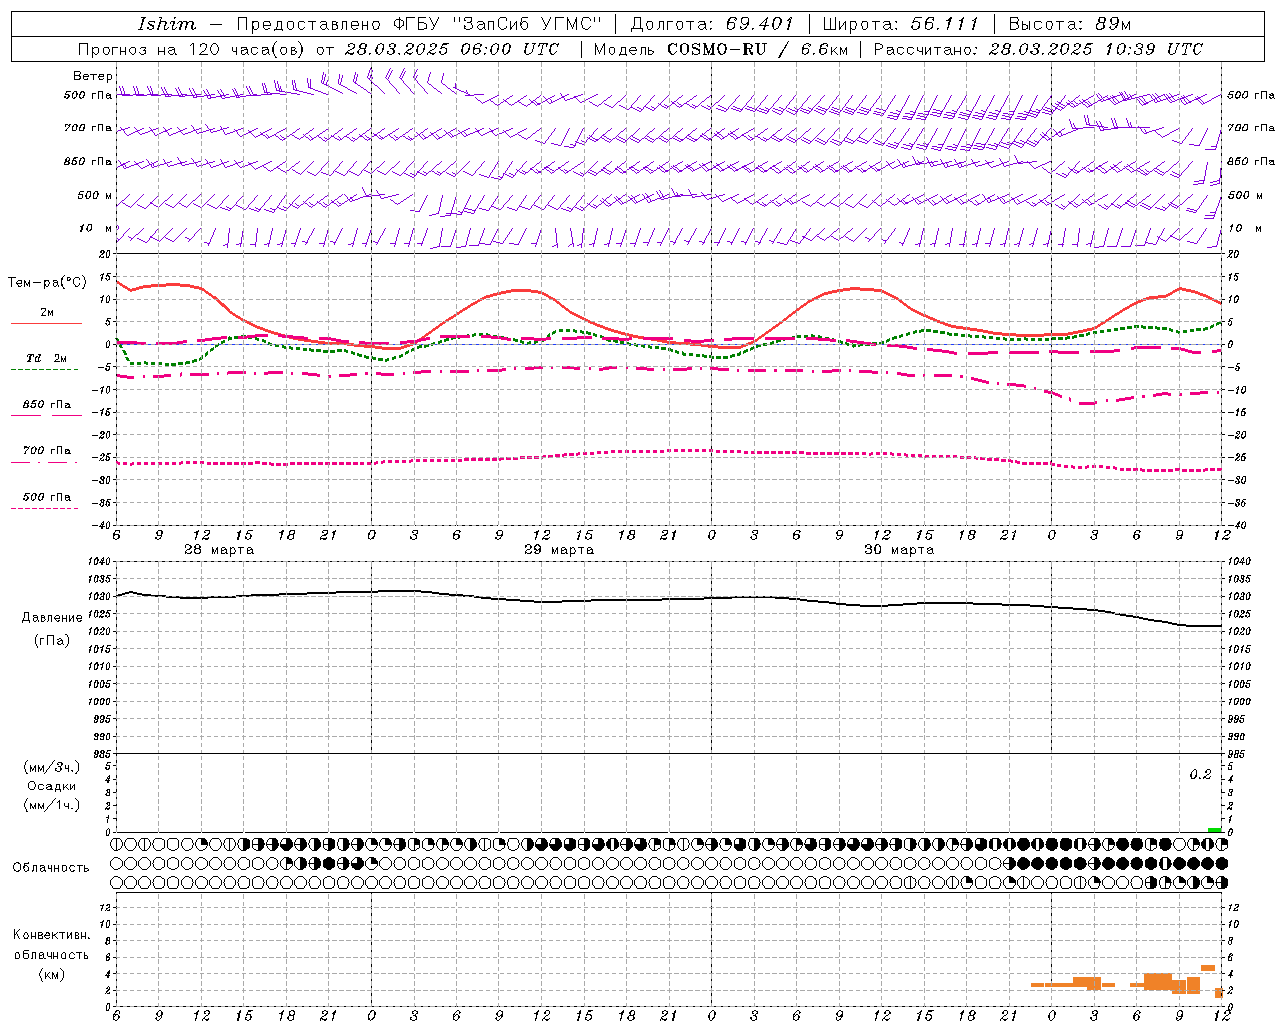This screenshot has width=1280, height=1024.
Task: Click "Рассчитано: 28.03.2025 10:39 UTC" timestamp
Action: (1038, 49)
